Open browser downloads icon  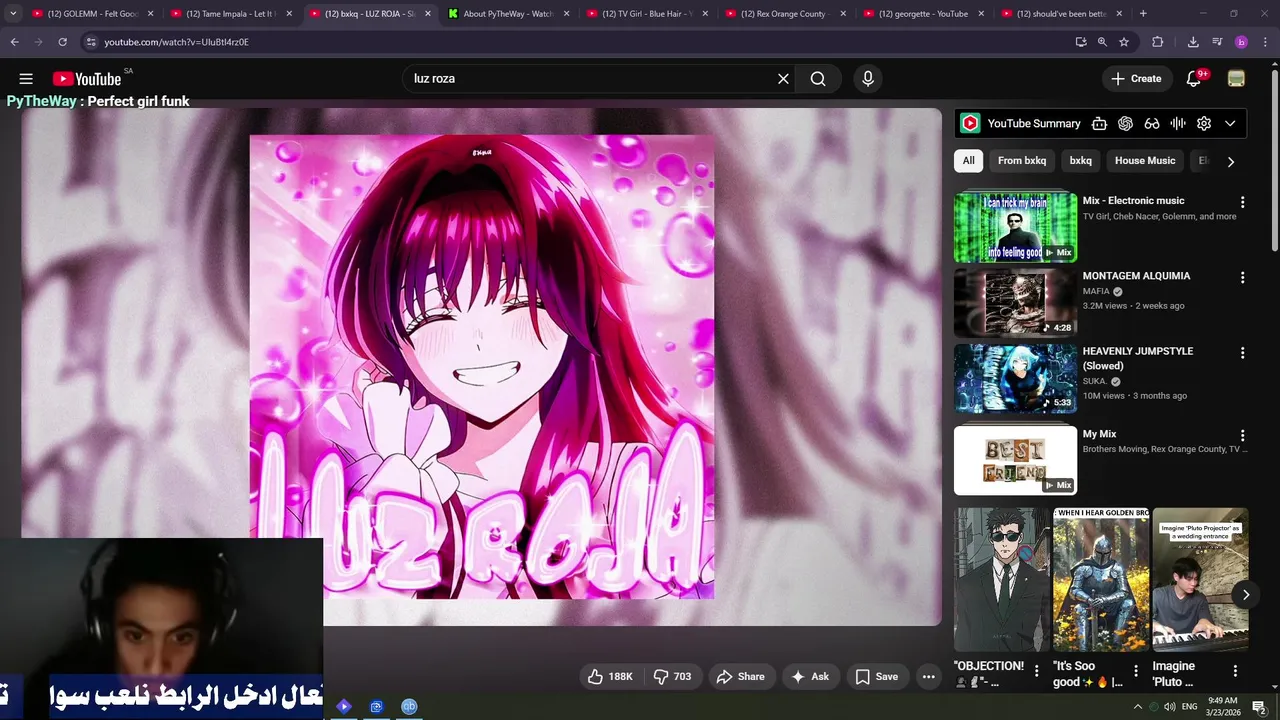[x=1193, y=42]
